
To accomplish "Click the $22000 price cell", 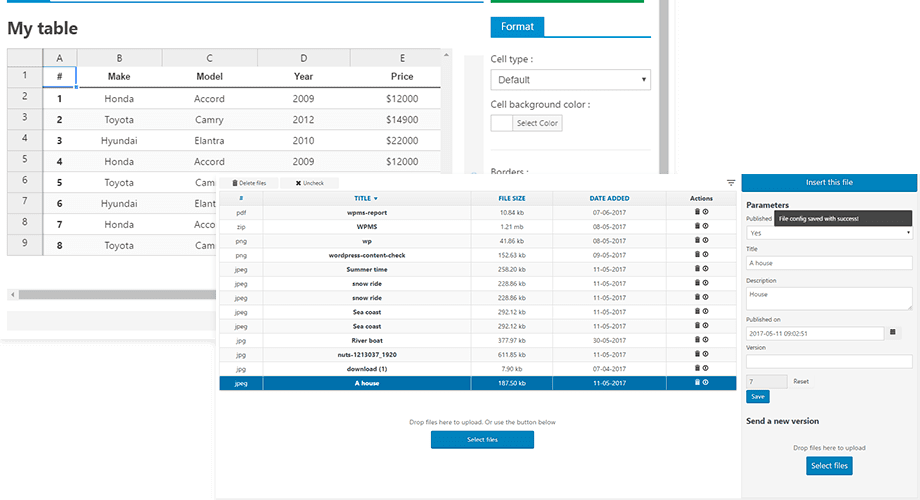I will click(x=402, y=141).
